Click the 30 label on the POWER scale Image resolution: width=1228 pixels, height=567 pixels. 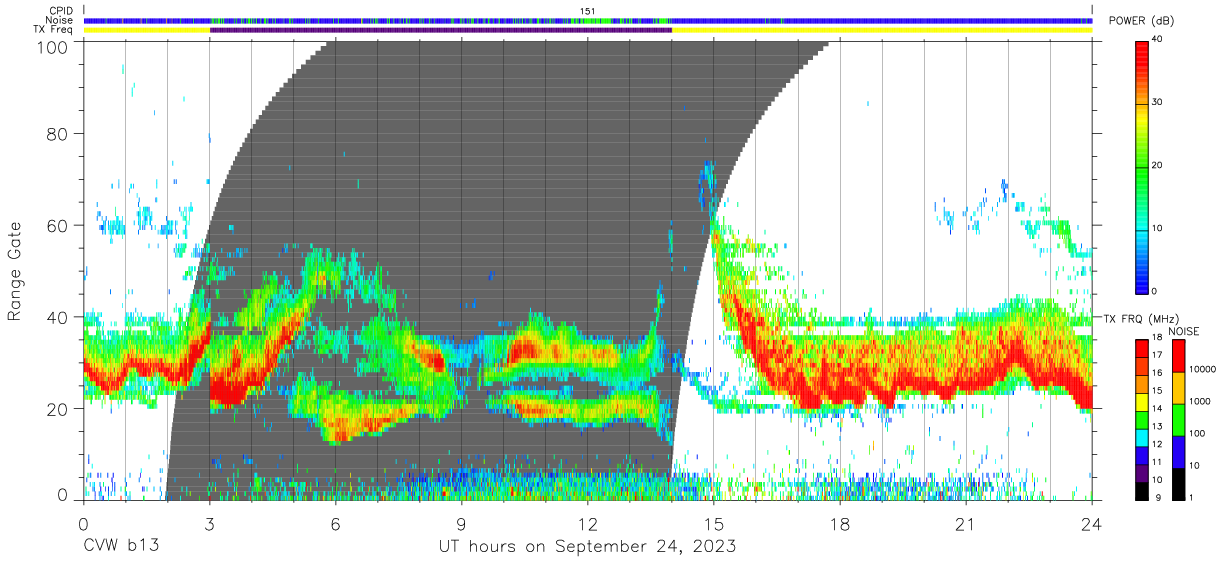coord(1157,102)
